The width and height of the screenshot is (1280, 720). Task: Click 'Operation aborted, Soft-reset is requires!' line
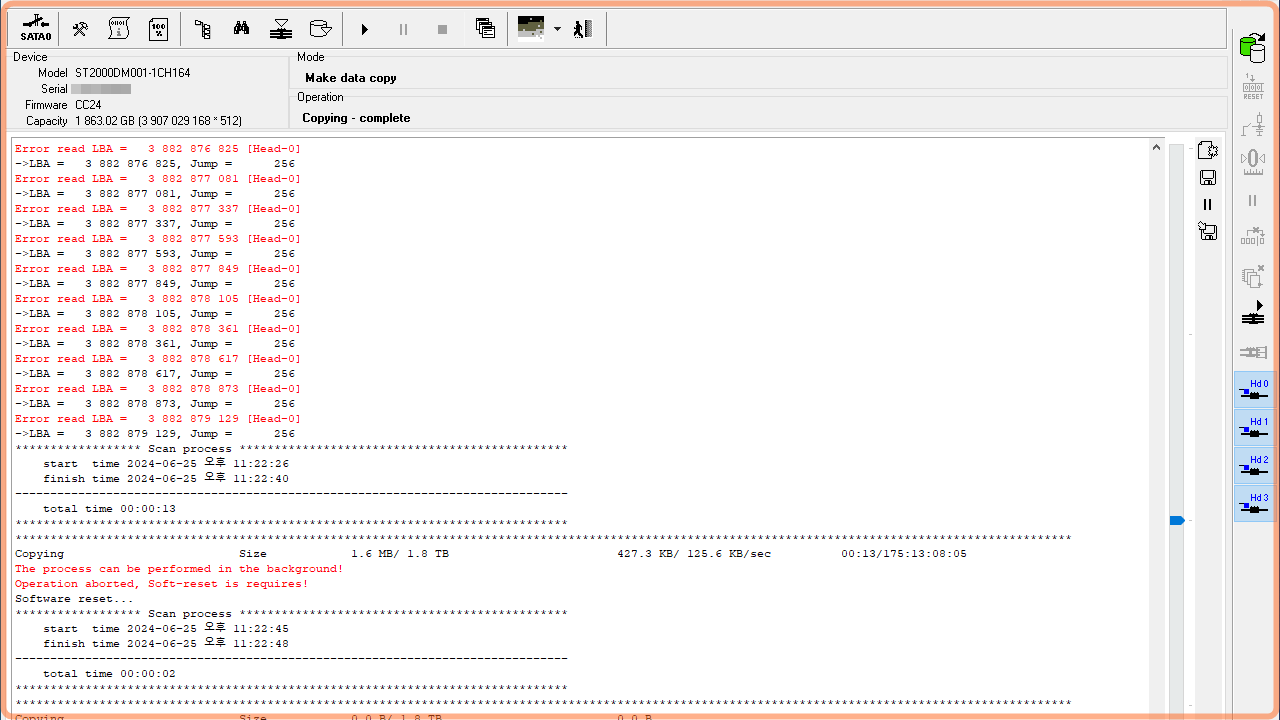(161, 584)
